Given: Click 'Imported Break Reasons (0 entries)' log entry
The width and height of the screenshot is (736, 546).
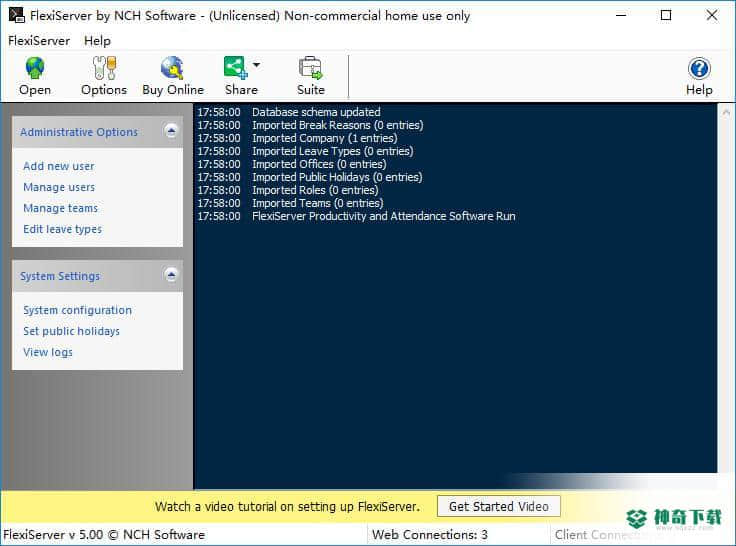Looking at the screenshot, I should tap(337, 125).
